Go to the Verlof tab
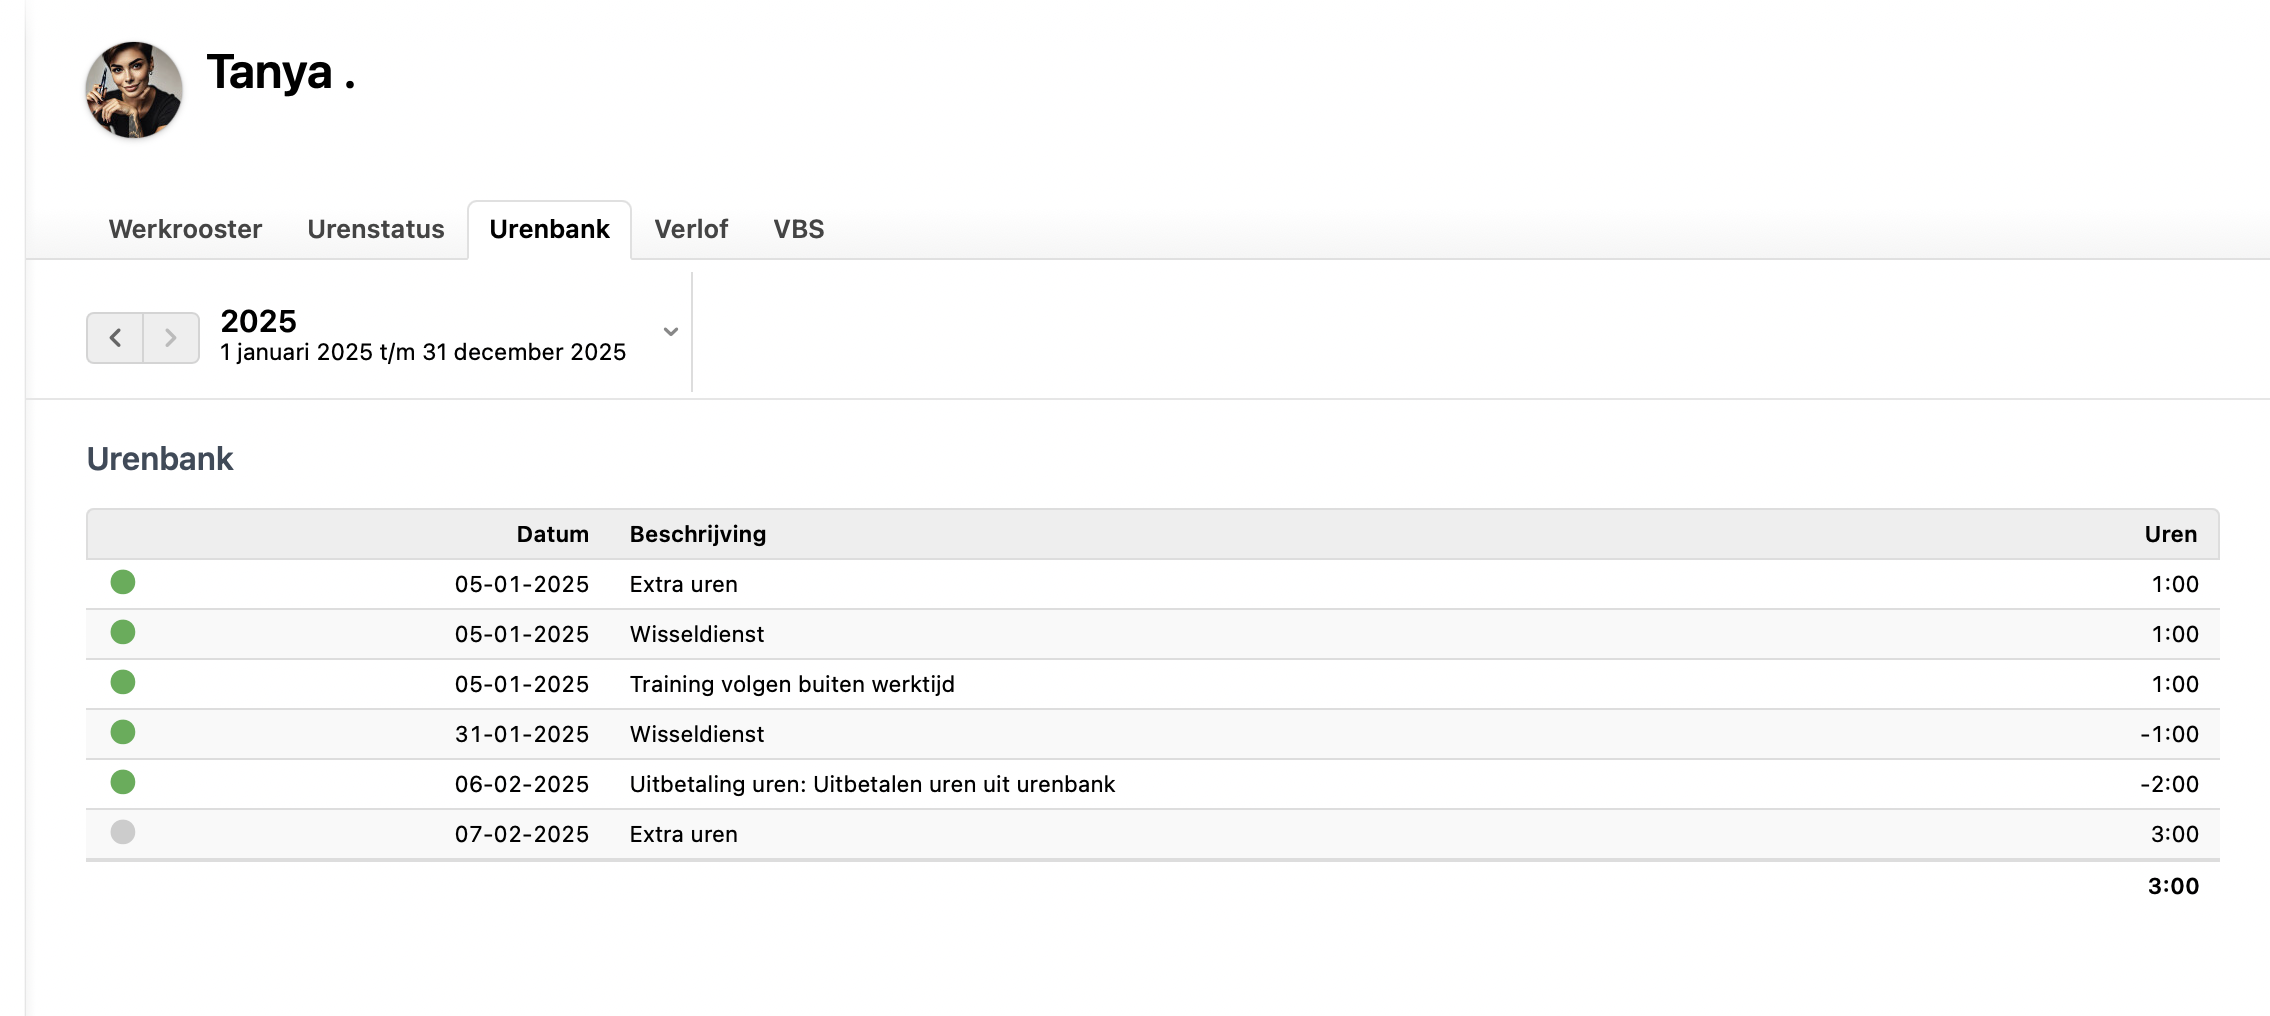 point(691,229)
